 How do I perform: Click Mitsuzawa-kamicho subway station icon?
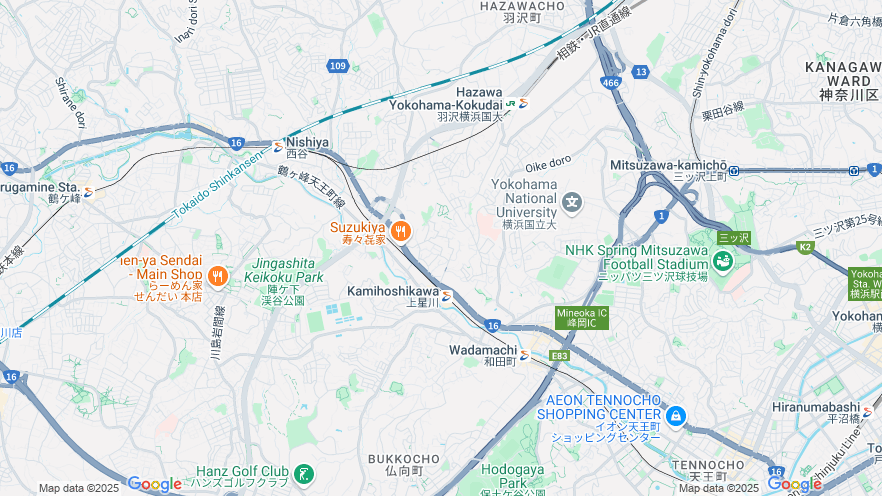click(734, 170)
